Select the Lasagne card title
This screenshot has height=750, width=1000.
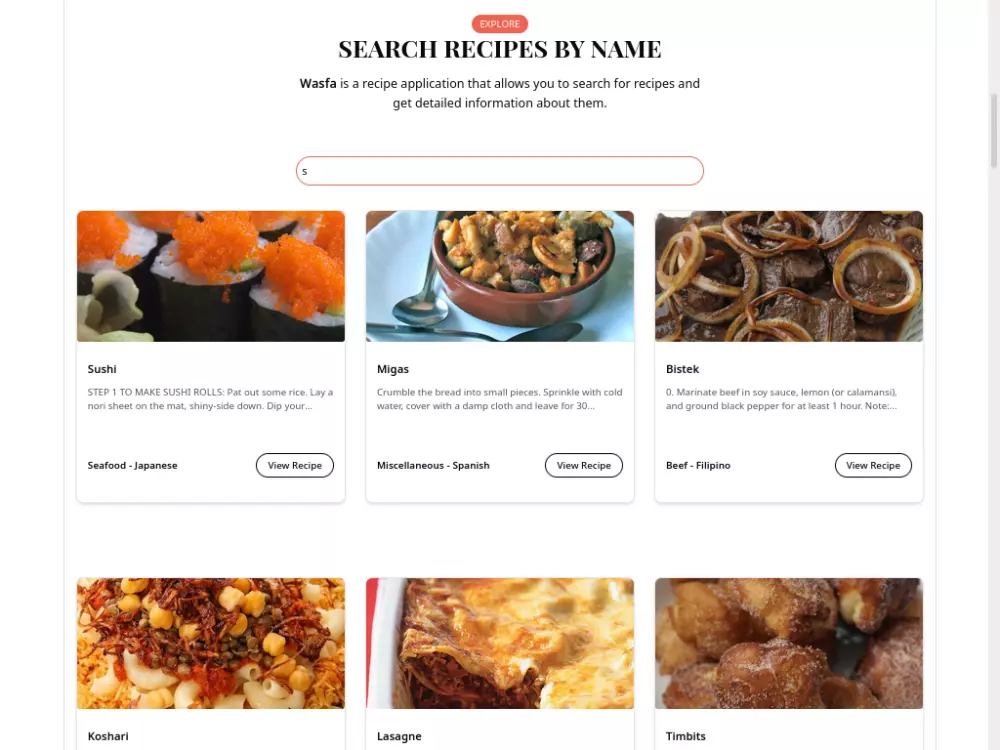(x=399, y=736)
